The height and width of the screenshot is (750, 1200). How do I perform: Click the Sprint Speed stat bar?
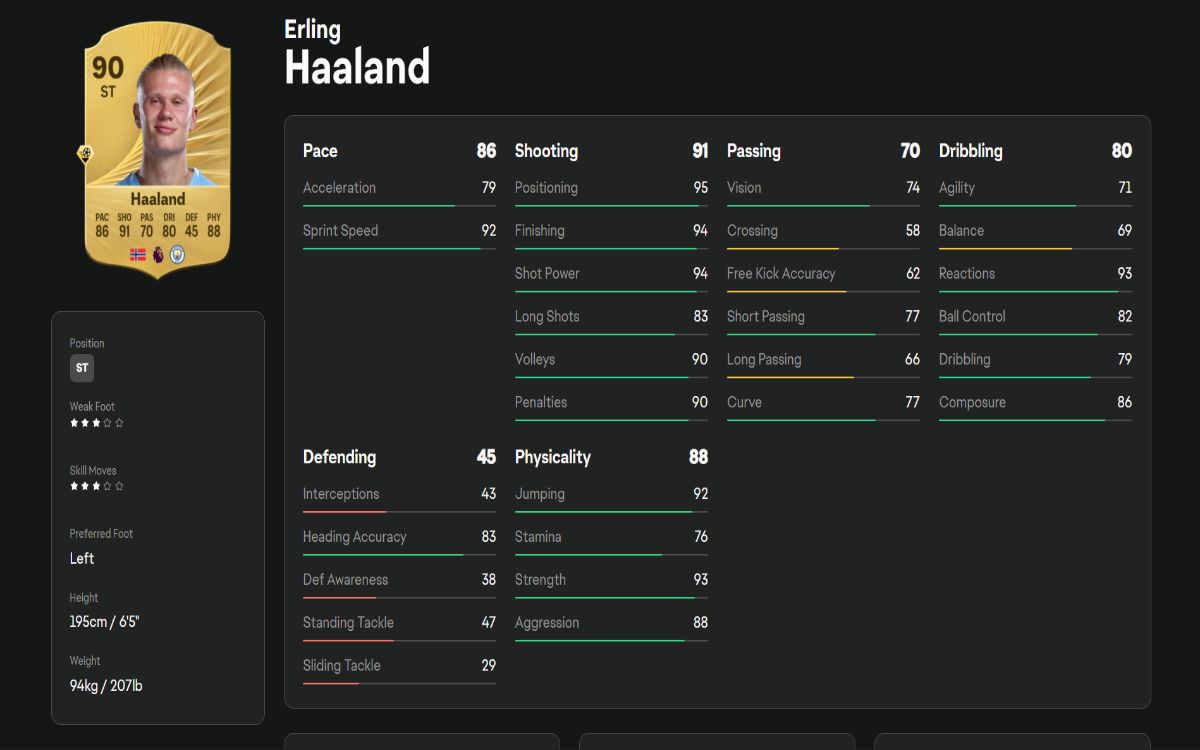coord(399,248)
